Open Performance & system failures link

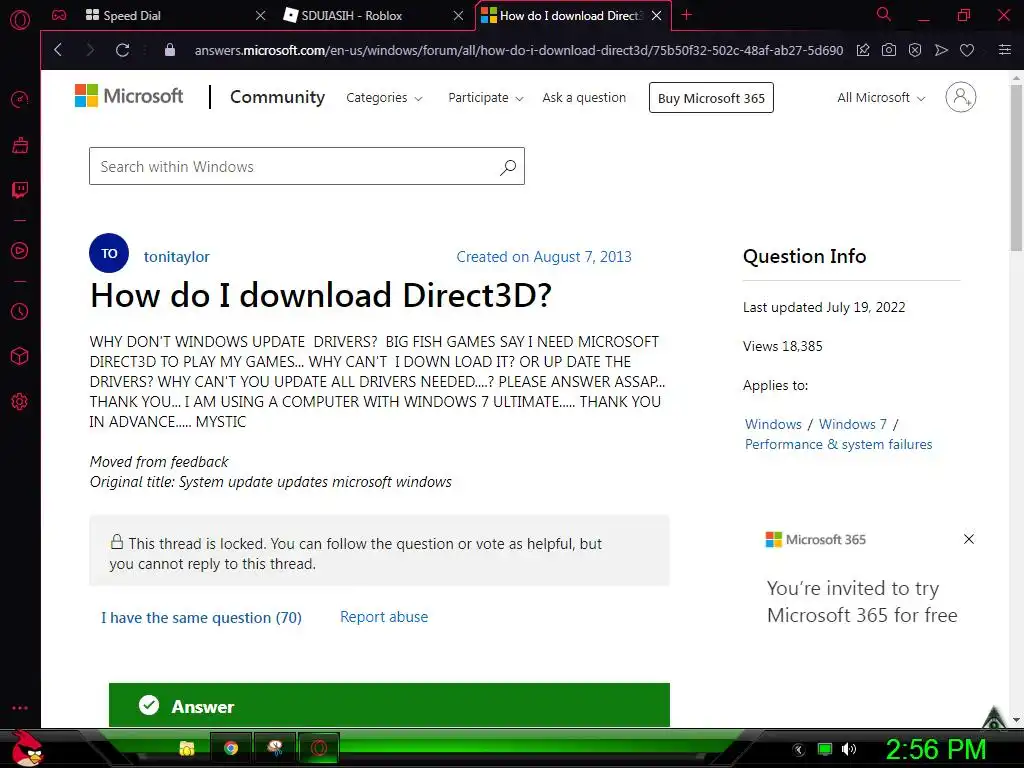(x=839, y=445)
